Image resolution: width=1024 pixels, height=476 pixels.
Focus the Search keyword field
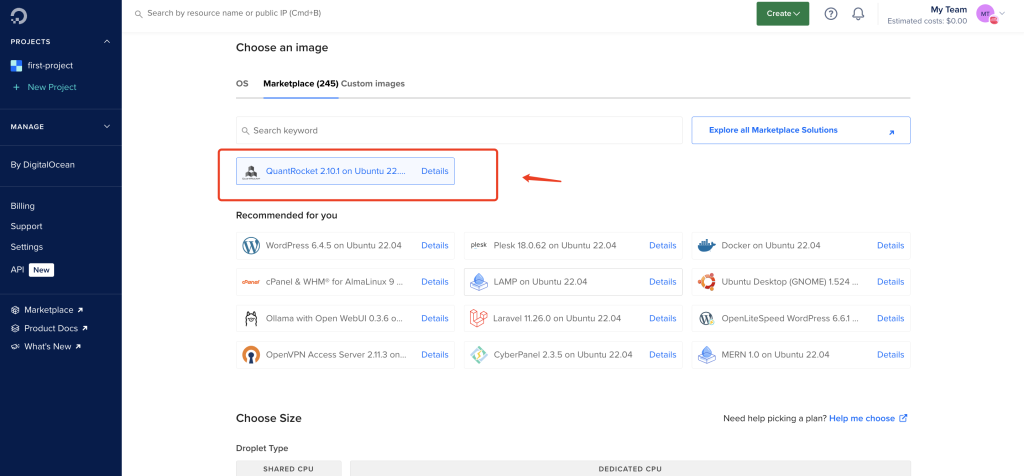point(459,131)
